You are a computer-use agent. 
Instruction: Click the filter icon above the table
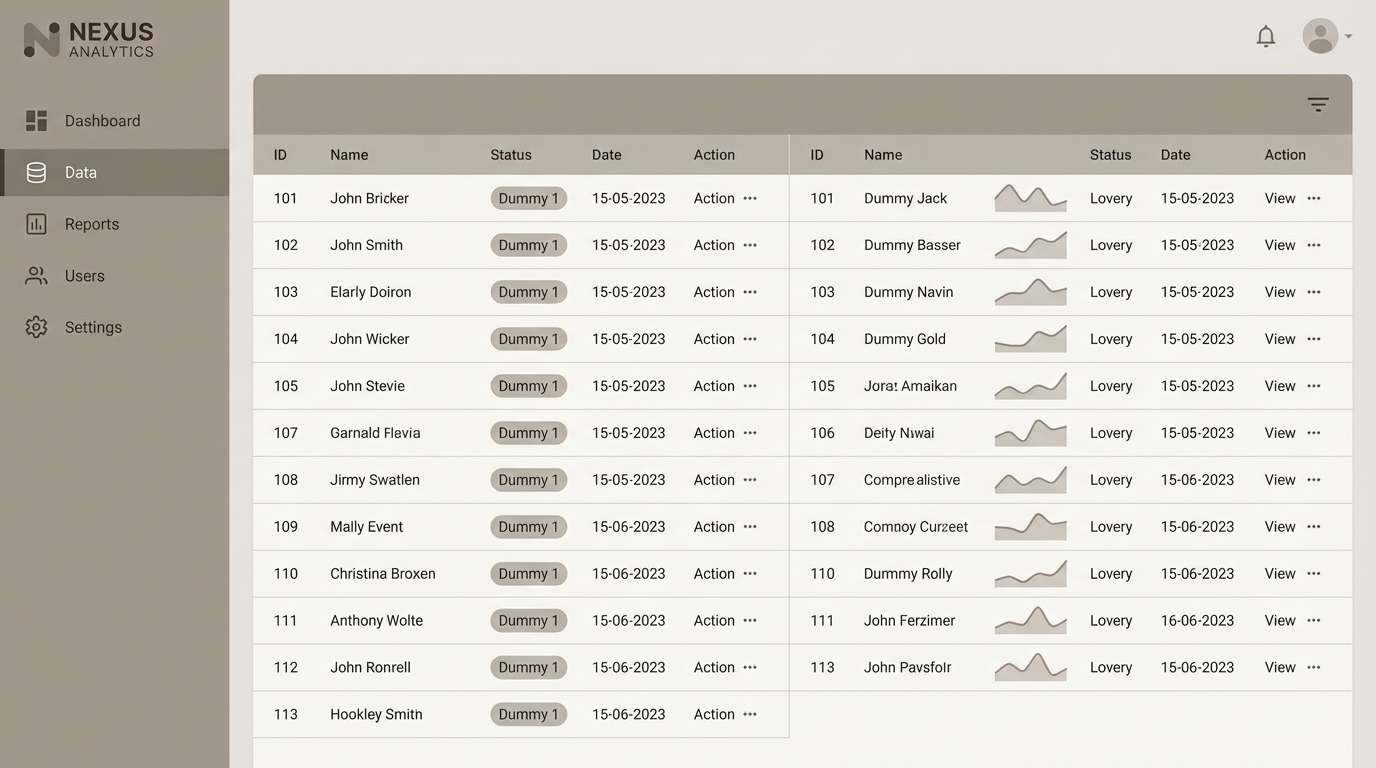pyautogui.click(x=1318, y=103)
